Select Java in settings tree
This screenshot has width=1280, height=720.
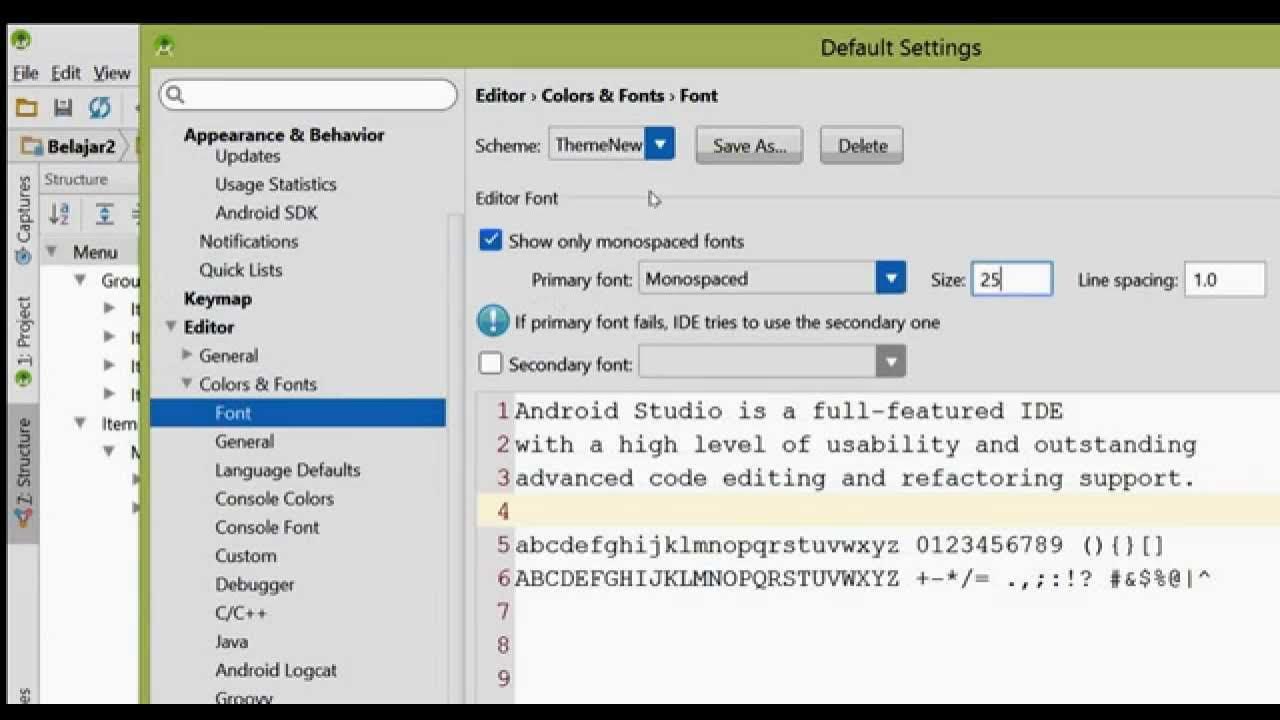(x=231, y=641)
